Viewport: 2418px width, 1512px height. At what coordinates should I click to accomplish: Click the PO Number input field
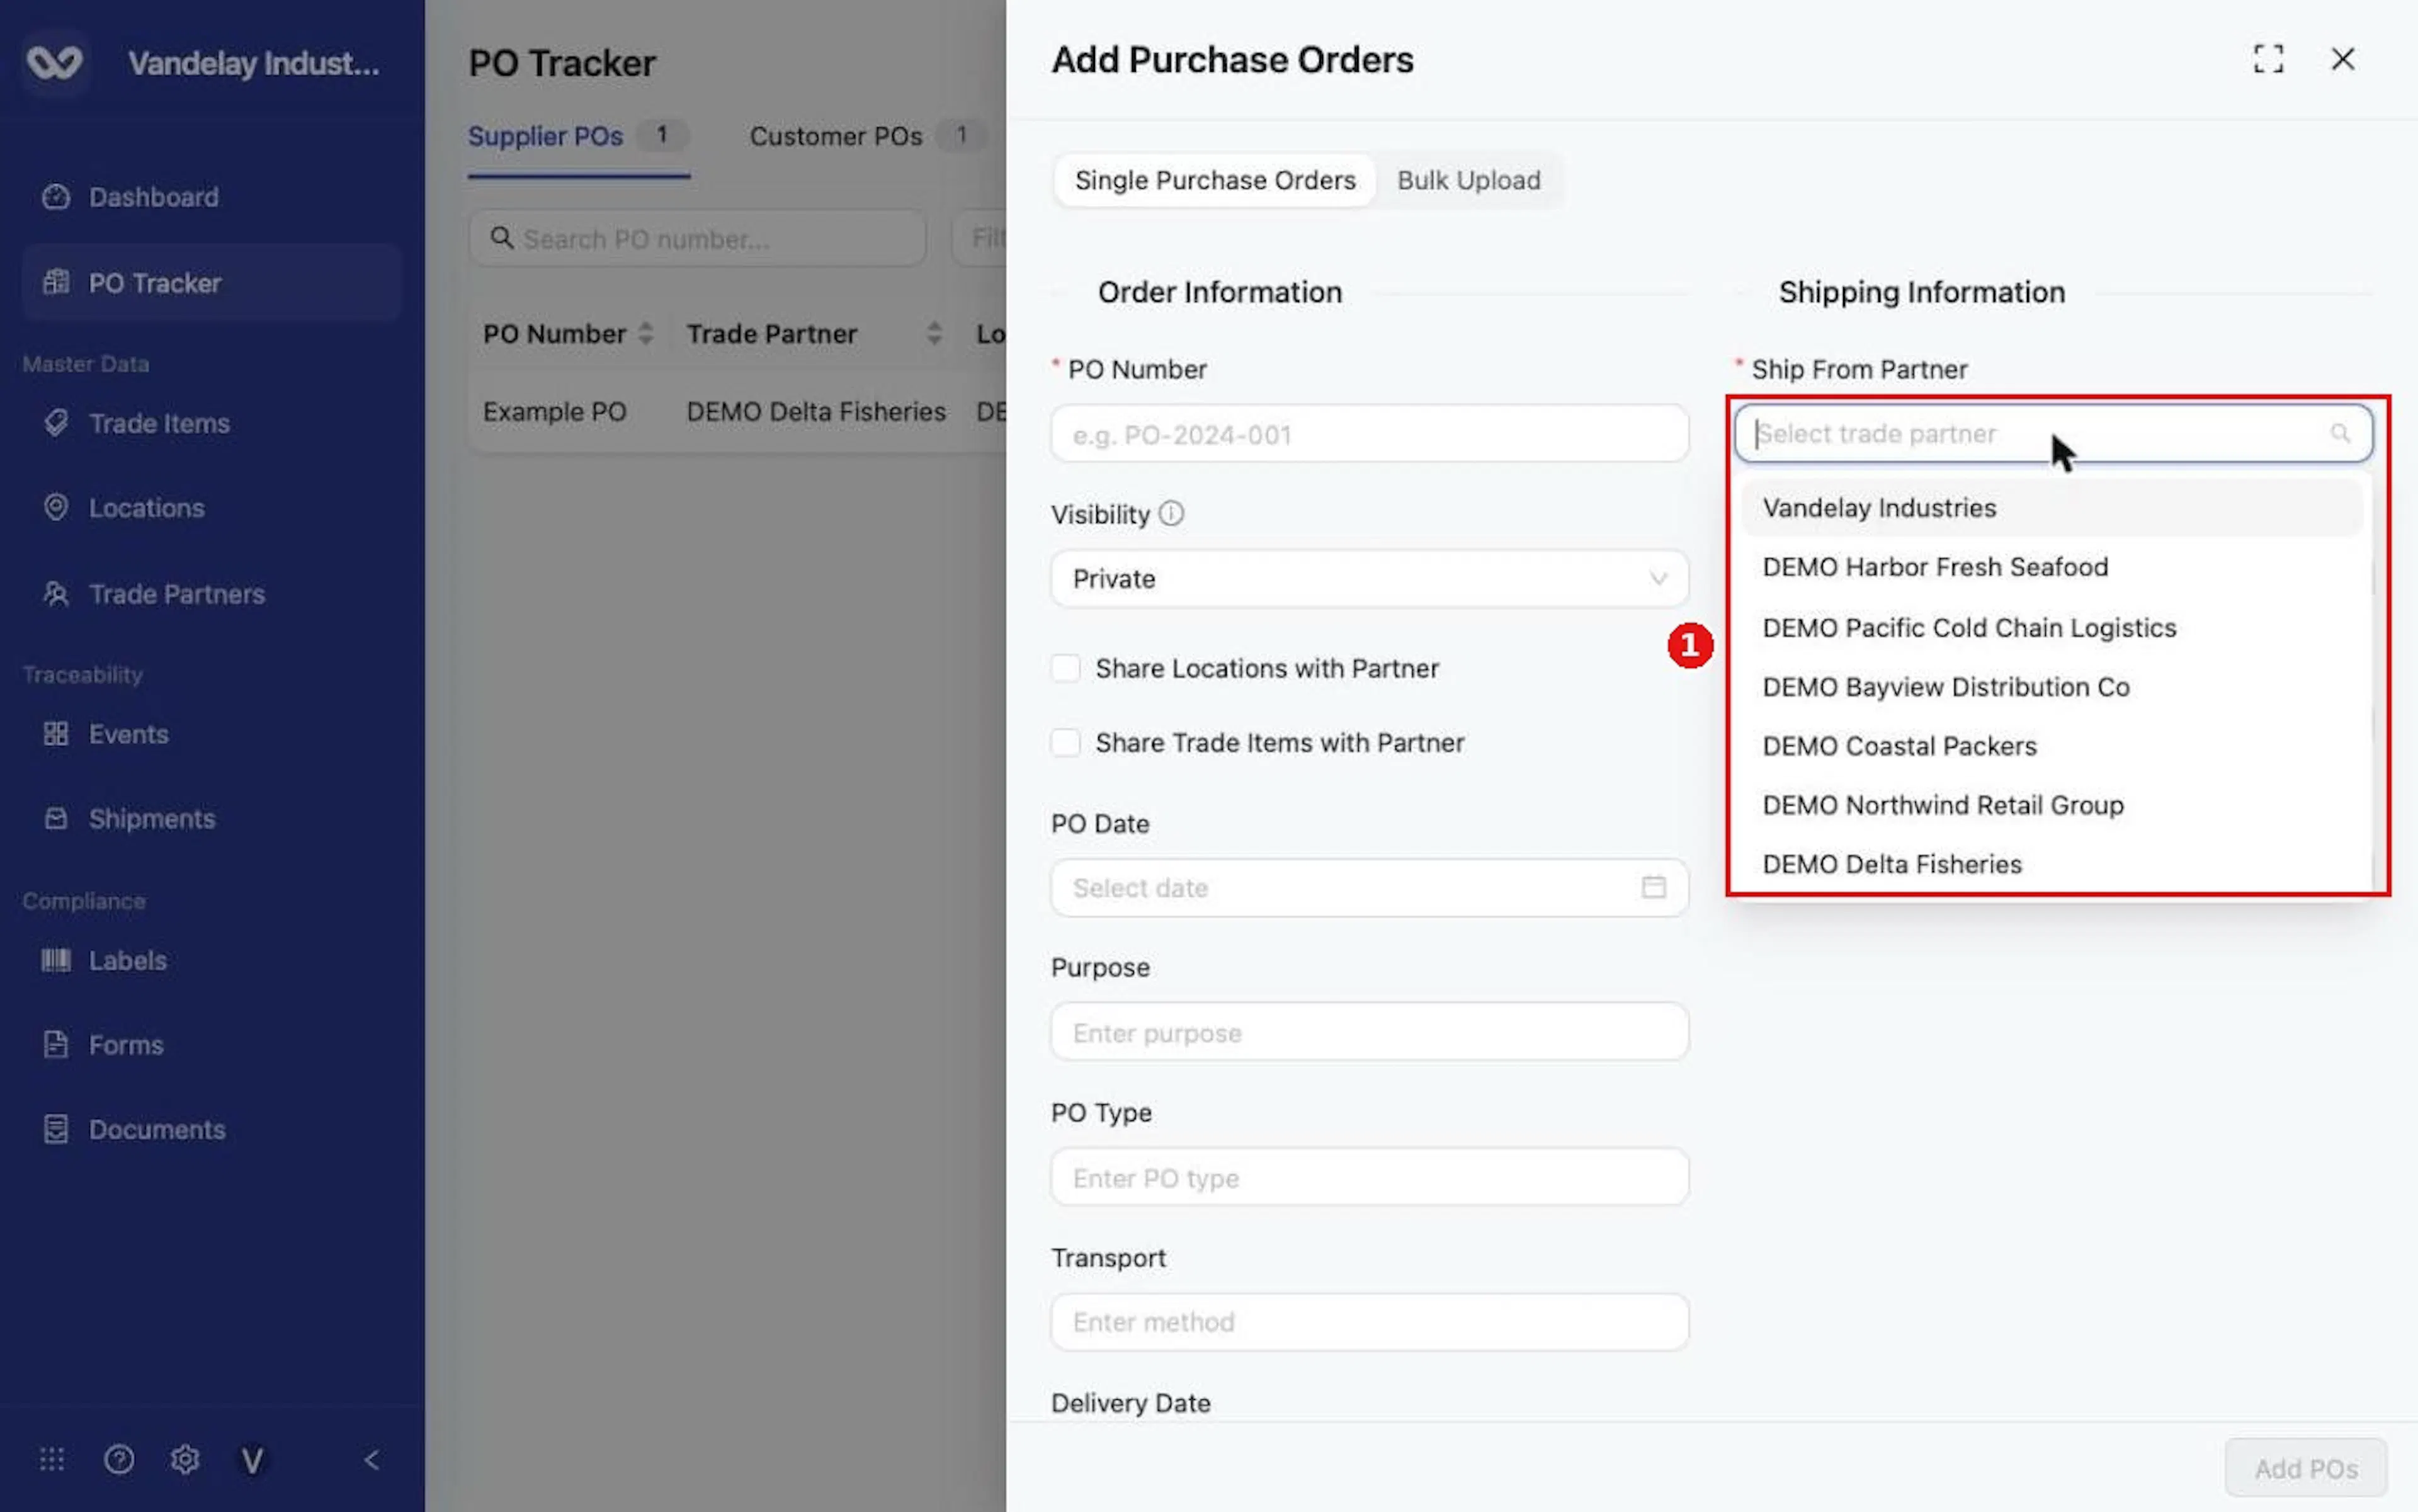point(1369,434)
